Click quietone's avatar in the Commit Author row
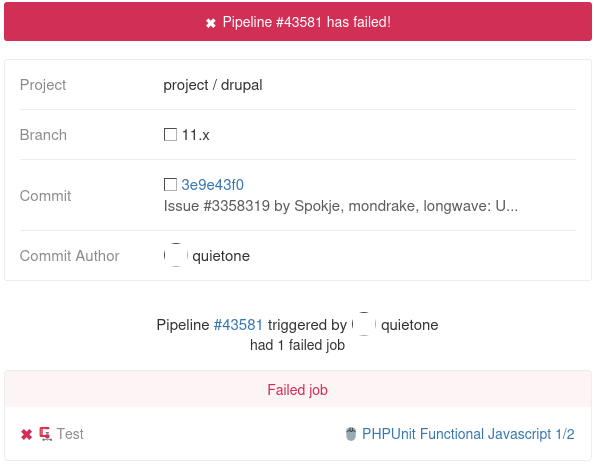This screenshot has width=595, height=470. click(176, 255)
